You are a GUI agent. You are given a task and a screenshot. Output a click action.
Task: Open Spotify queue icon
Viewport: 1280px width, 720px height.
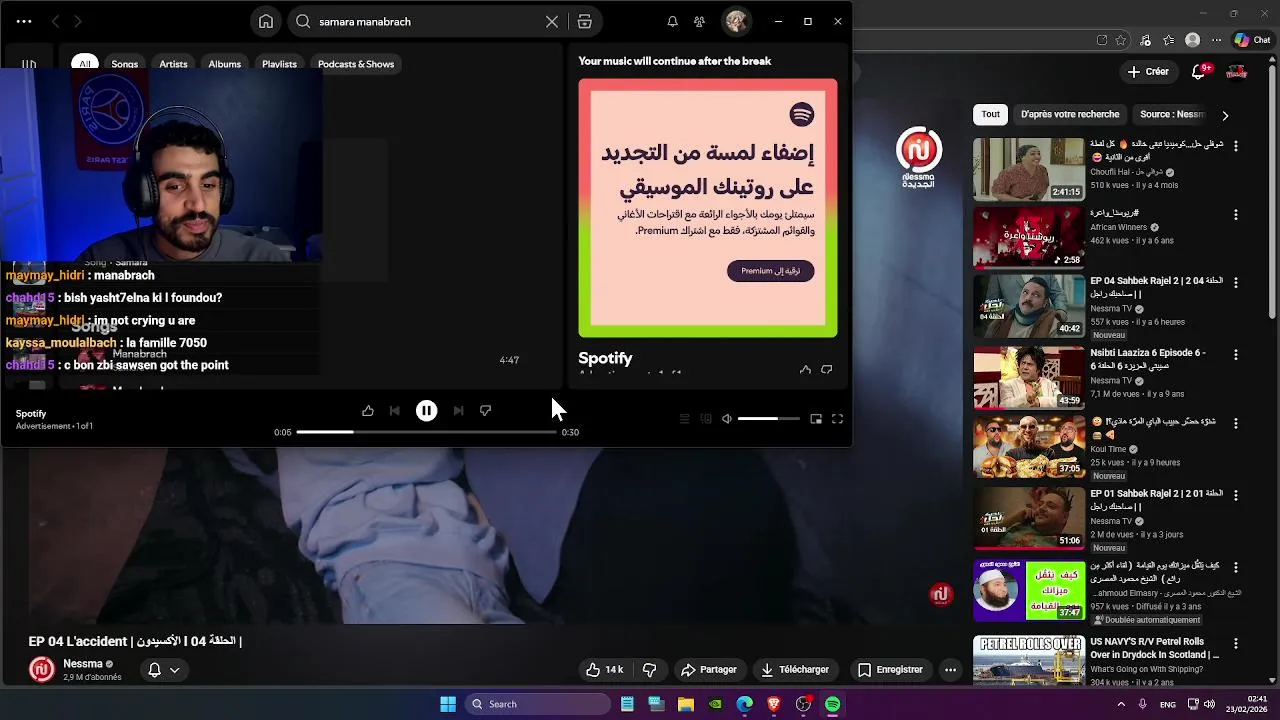coord(684,419)
